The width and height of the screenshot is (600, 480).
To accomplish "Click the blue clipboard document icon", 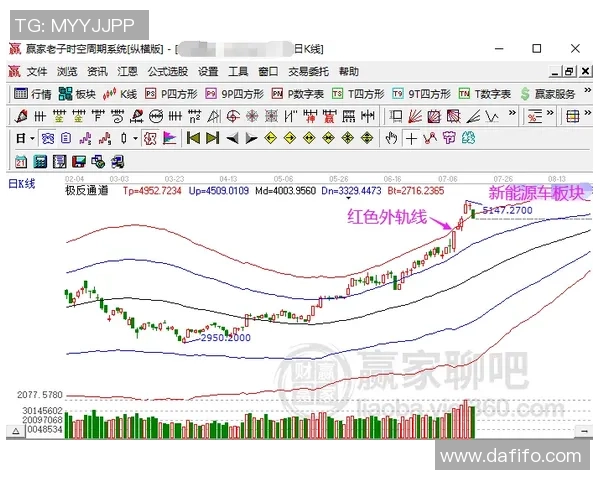I will 66,138.
